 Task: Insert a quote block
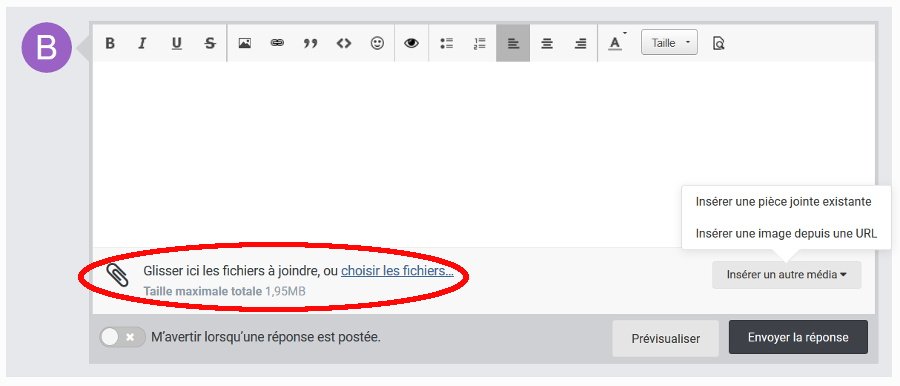[311, 43]
